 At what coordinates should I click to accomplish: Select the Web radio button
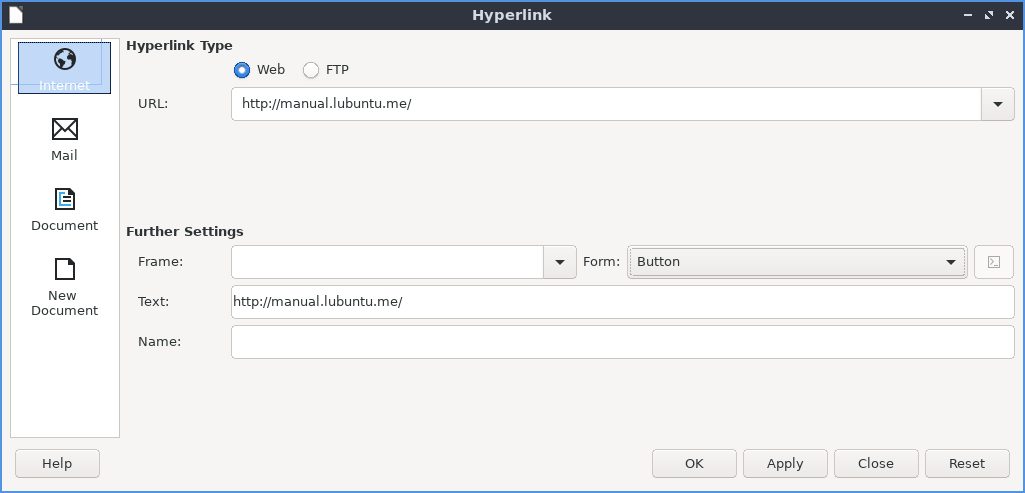coord(242,70)
